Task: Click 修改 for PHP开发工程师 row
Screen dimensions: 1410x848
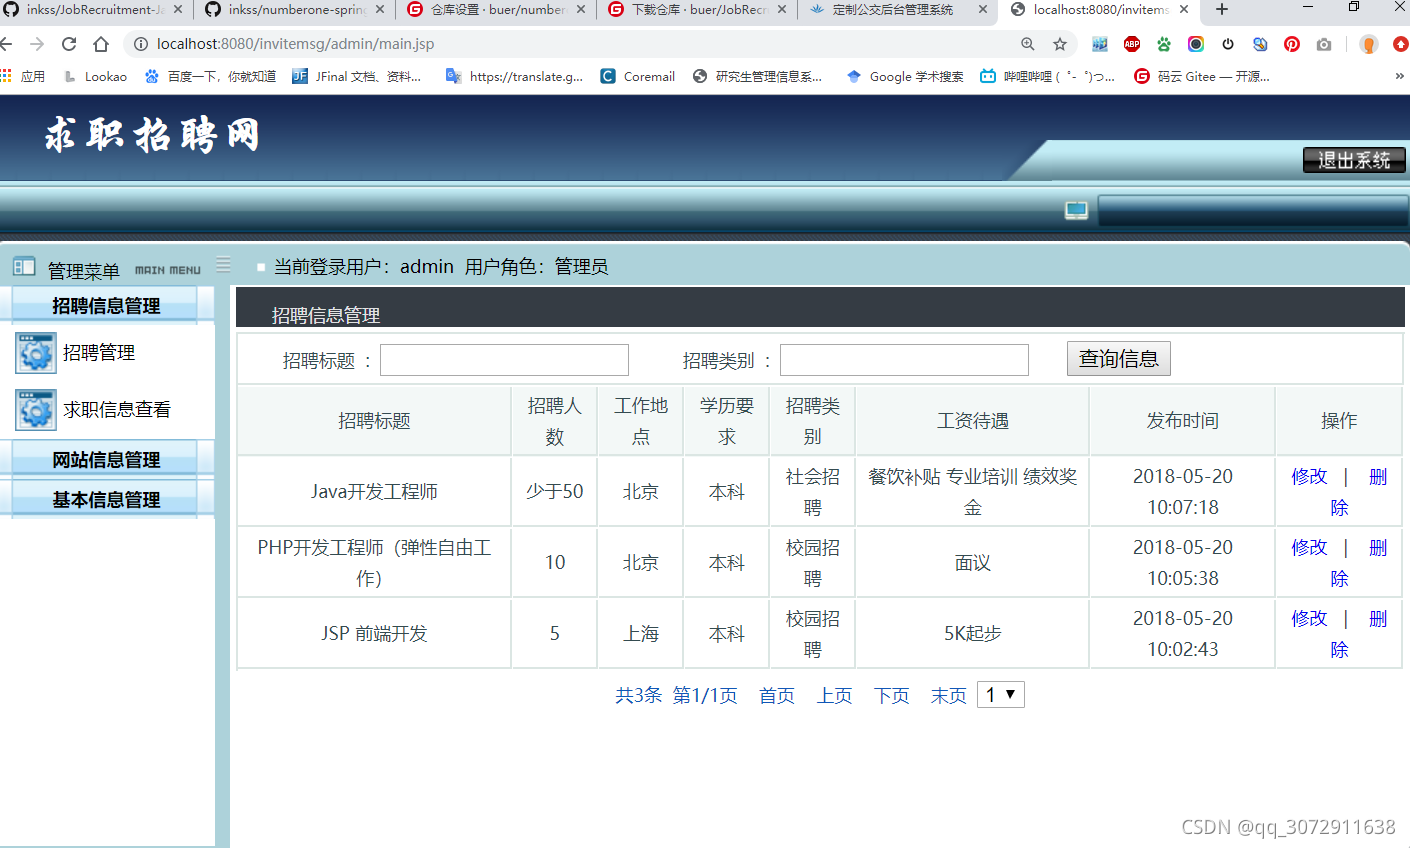Action: [x=1309, y=548]
